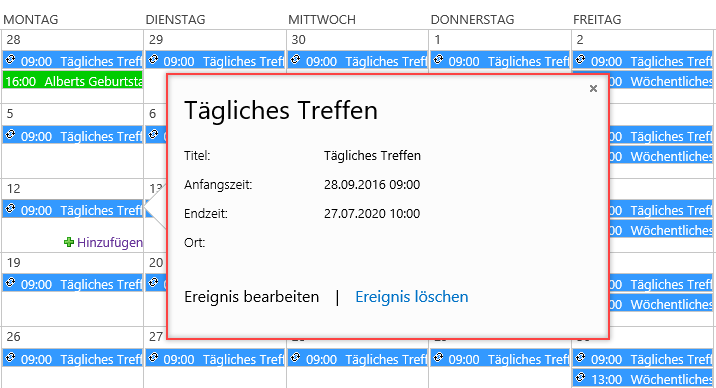The width and height of the screenshot is (716, 388).
Task: Click recurrence icon on Friday's bottom-row 09:00 event
Action: tap(581, 358)
